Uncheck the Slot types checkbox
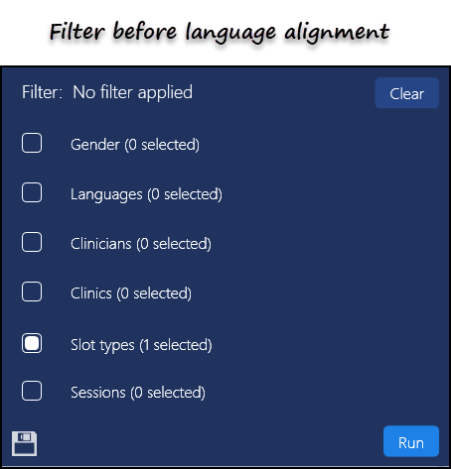Image resolution: width=451 pixels, height=469 pixels. (32, 343)
